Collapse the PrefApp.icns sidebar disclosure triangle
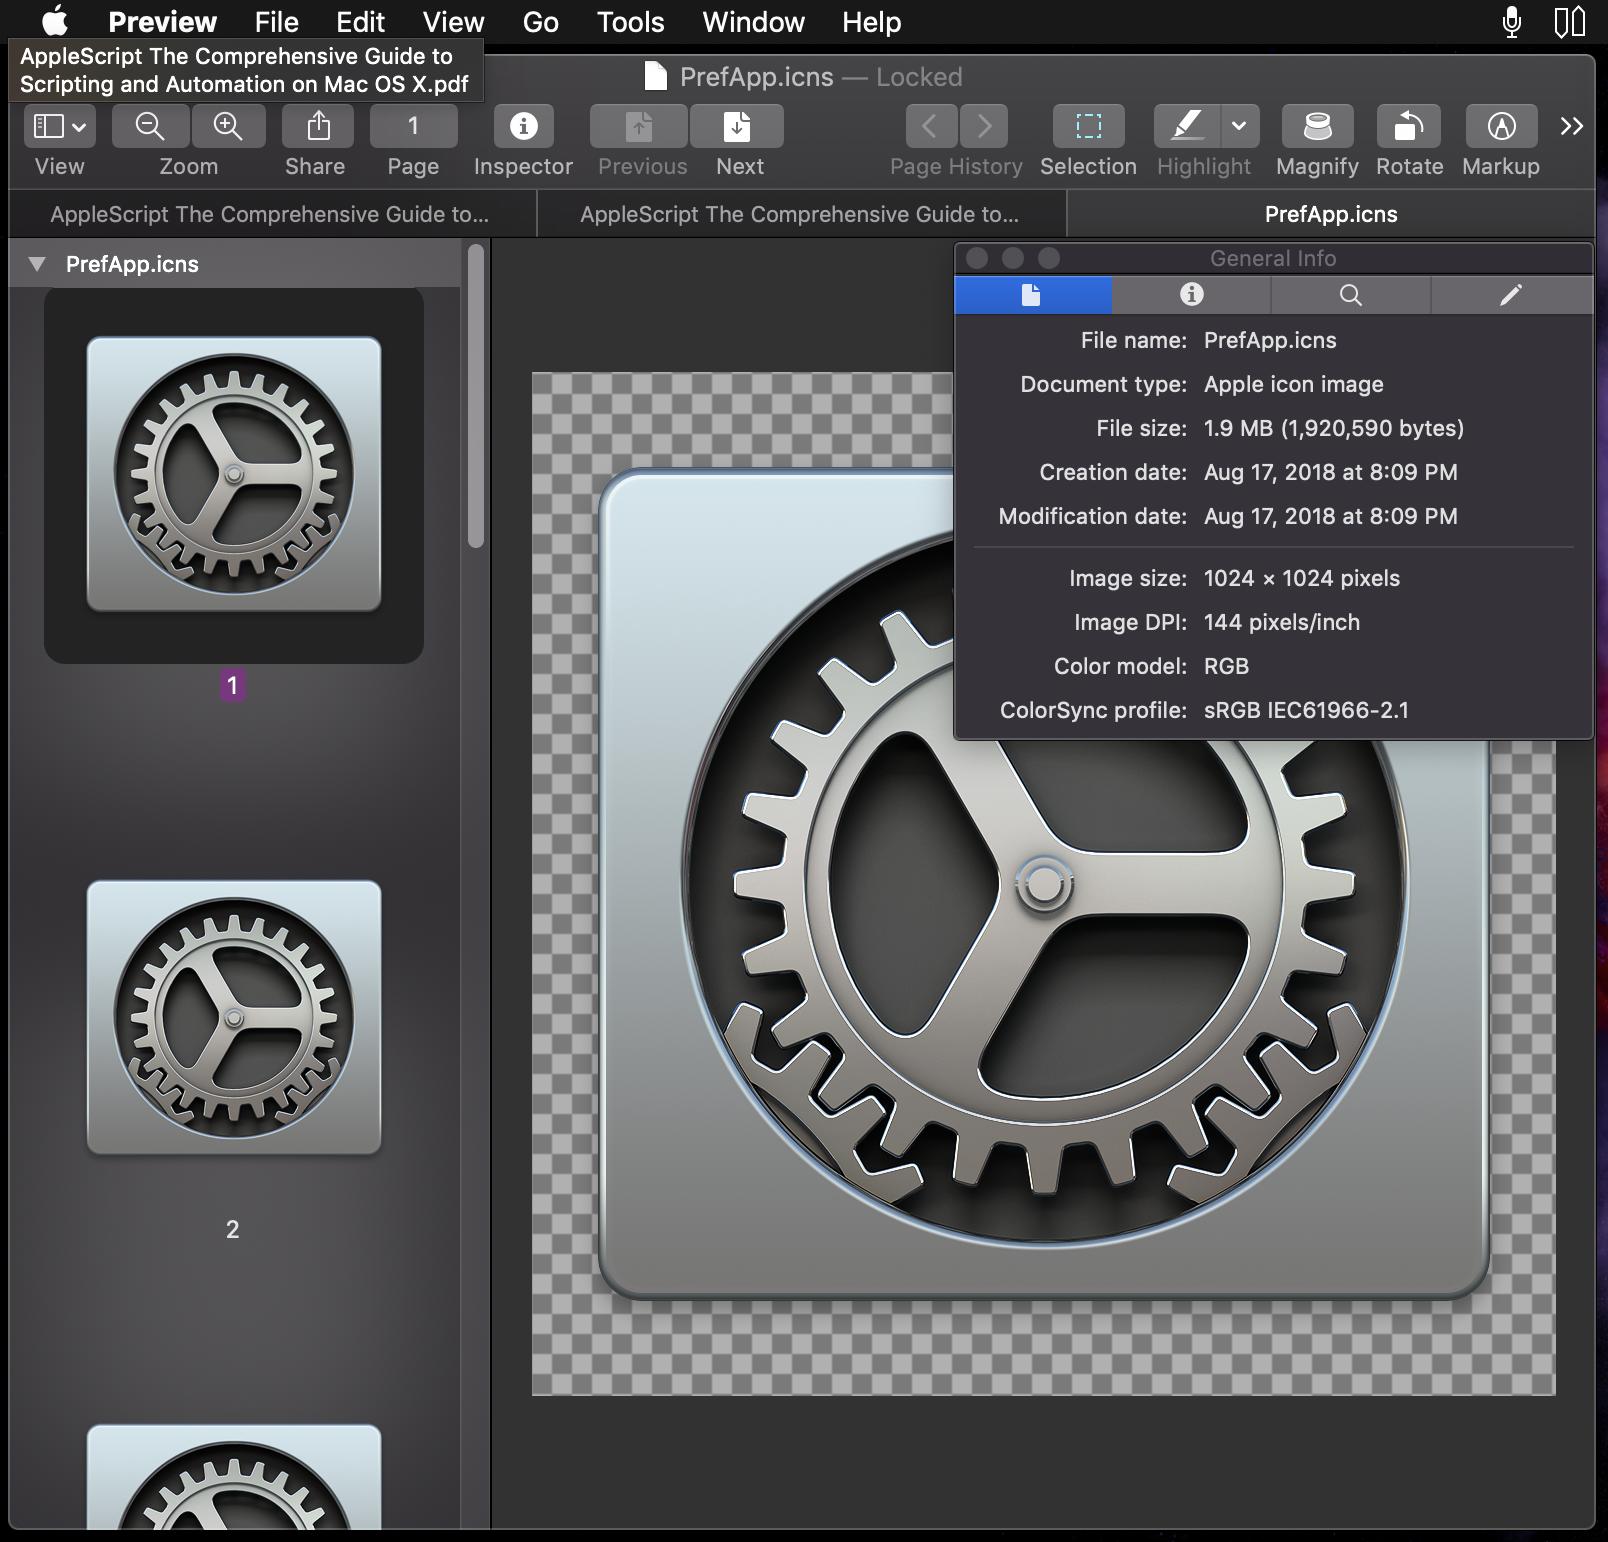The height and width of the screenshot is (1542, 1608). [x=38, y=264]
